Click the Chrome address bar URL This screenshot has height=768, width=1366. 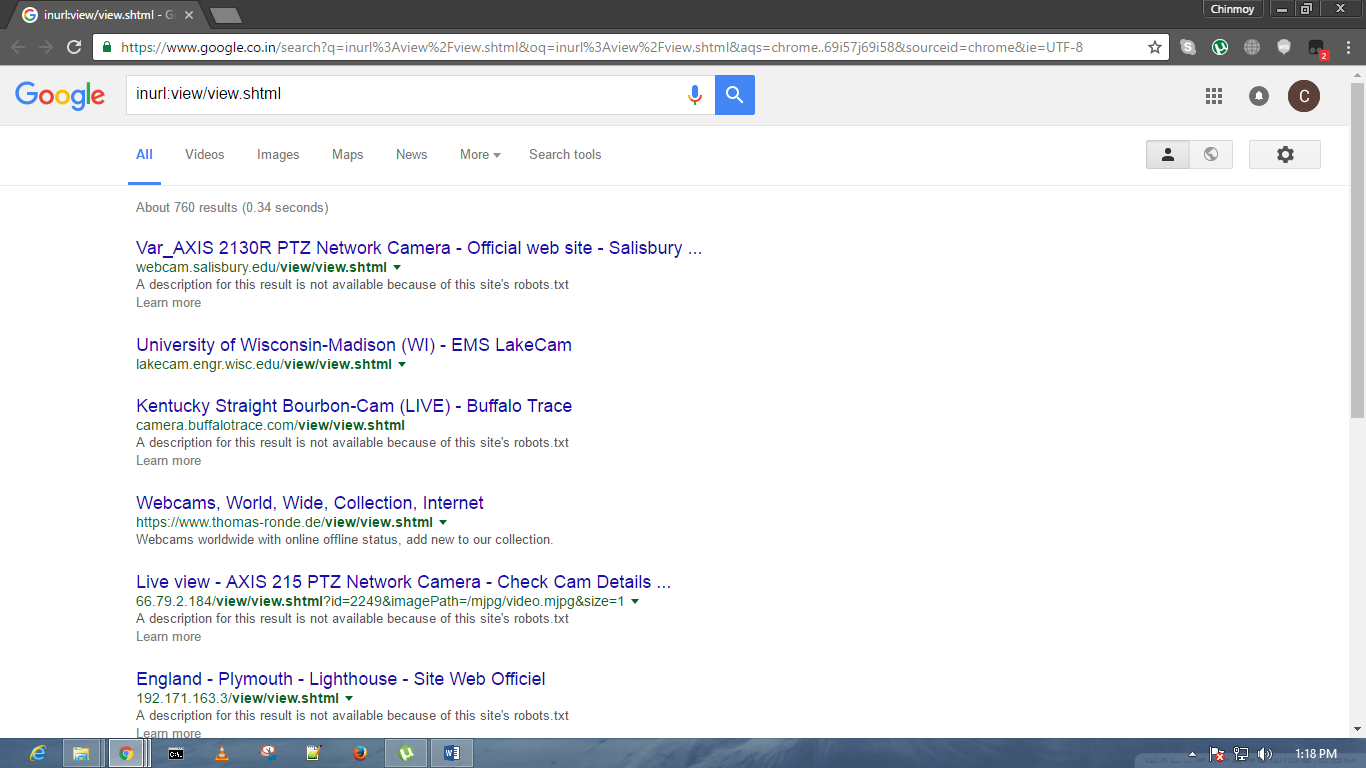[x=601, y=47]
